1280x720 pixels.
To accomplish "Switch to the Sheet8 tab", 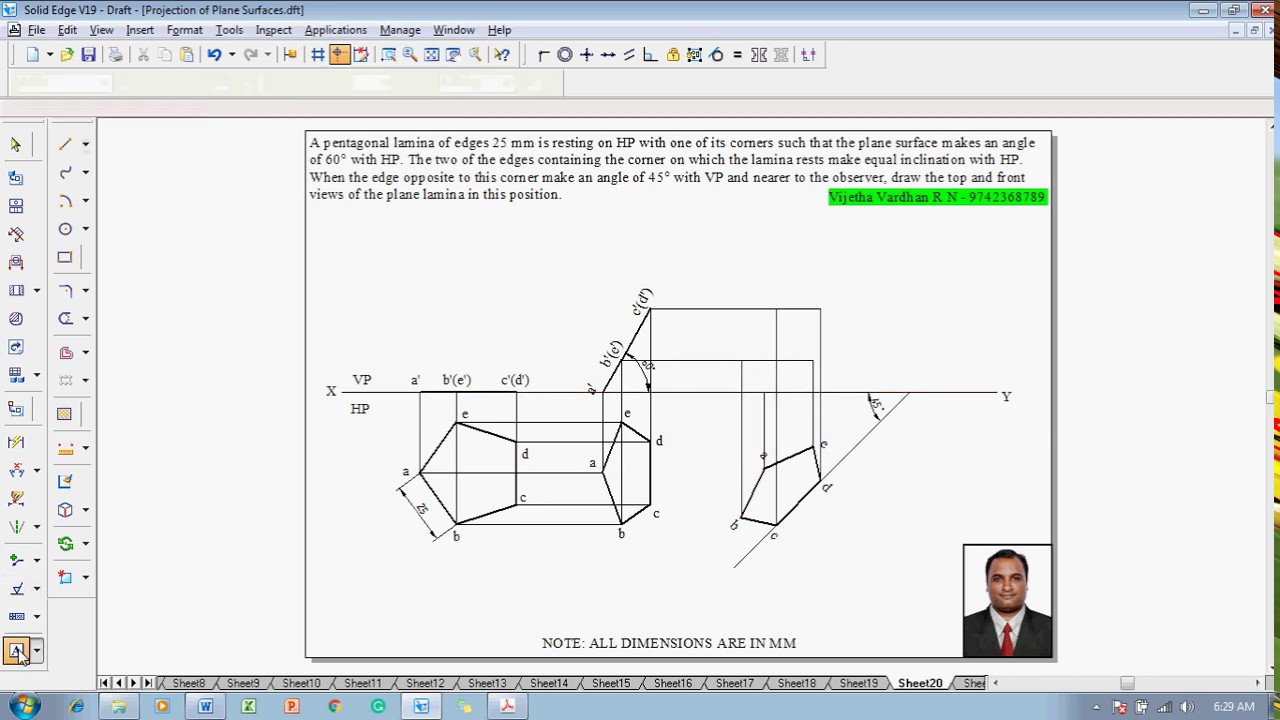I will (x=188, y=683).
